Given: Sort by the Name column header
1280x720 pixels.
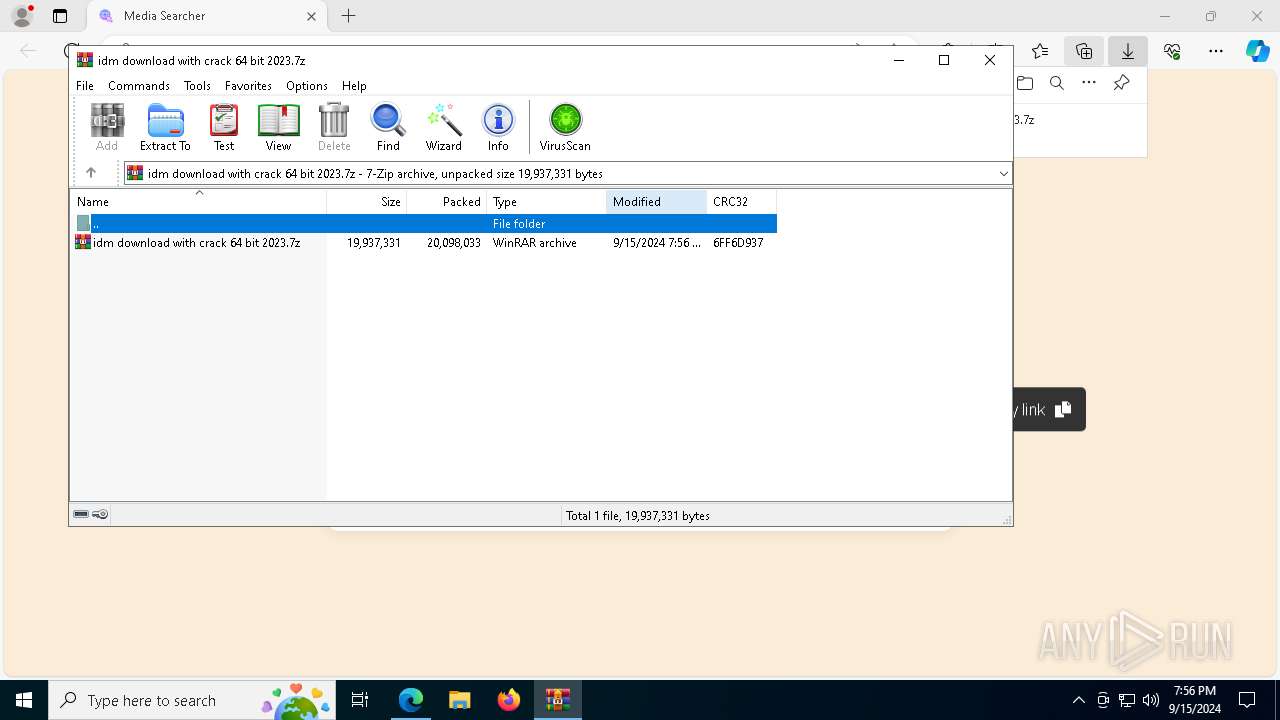Looking at the screenshot, I should [198, 201].
